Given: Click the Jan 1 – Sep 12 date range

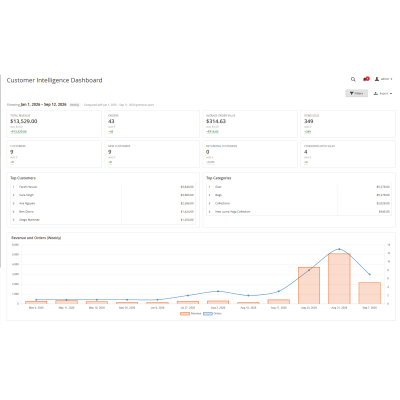Looking at the screenshot, I should tap(43, 105).
